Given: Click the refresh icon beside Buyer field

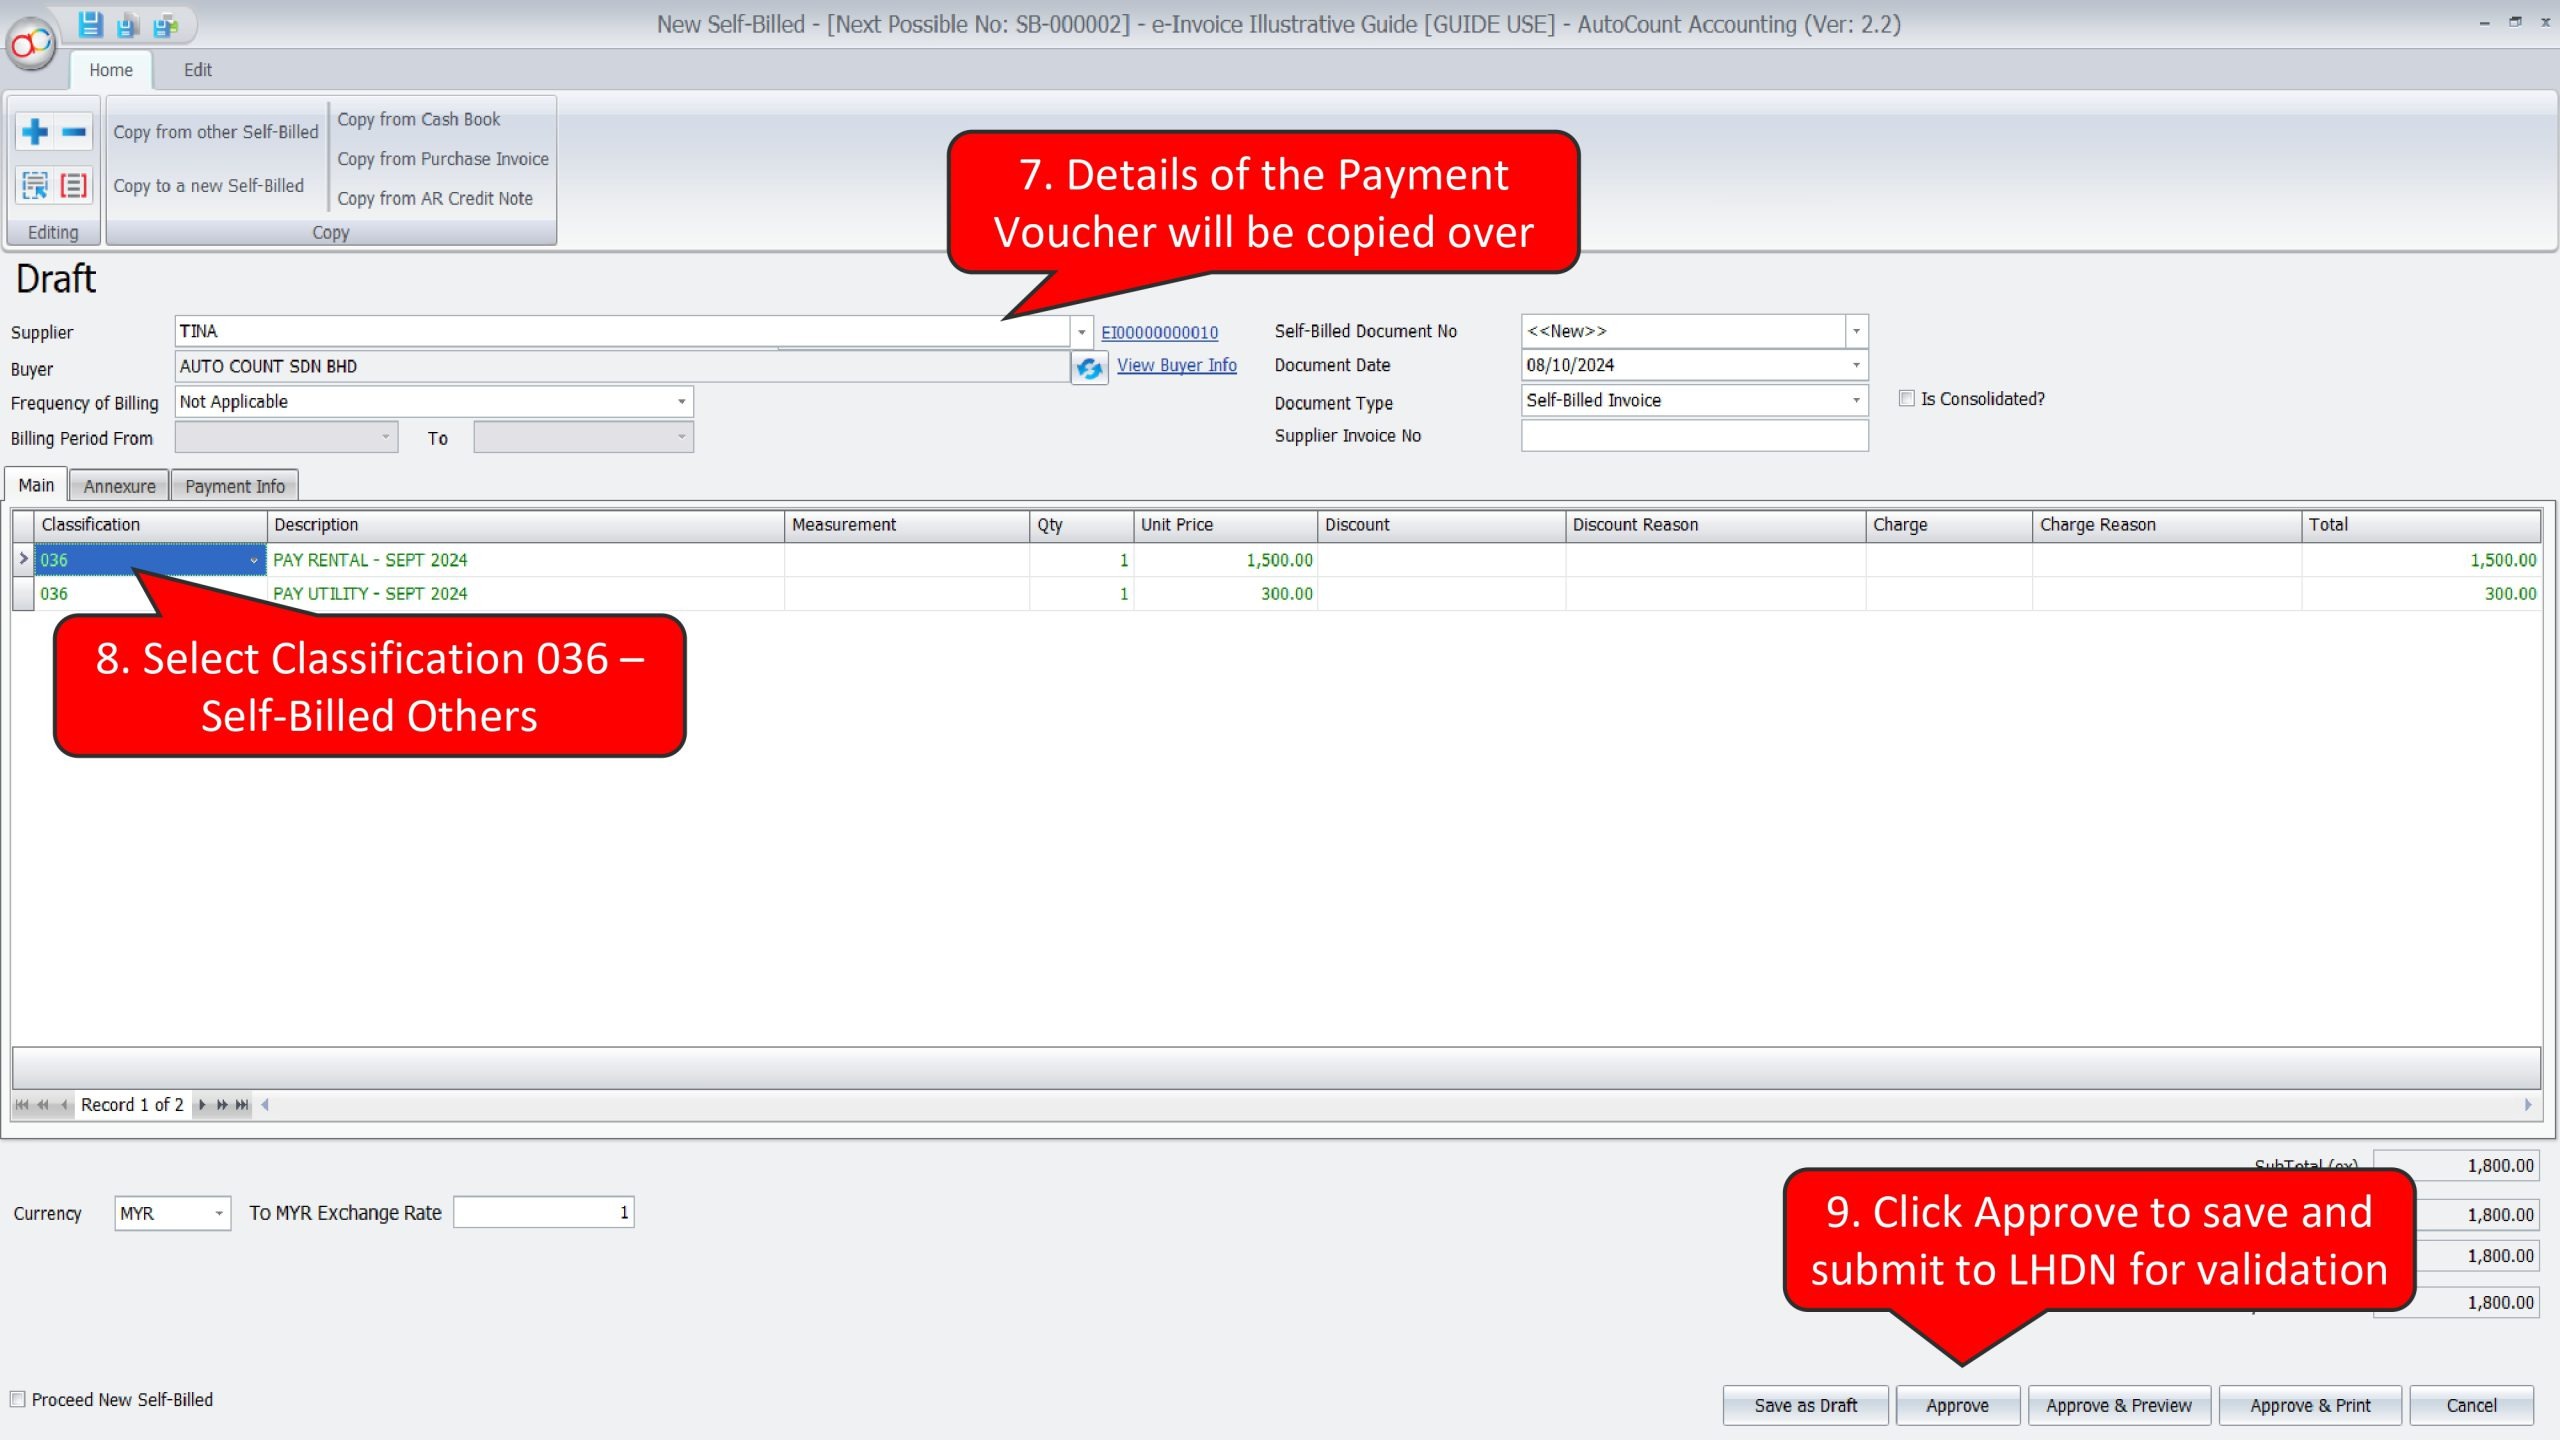Looking at the screenshot, I should point(1089,368).
